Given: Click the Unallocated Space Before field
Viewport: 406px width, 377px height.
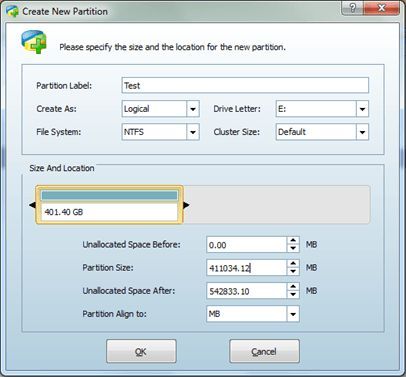Looking at the screenshot, I should (246, 245).
